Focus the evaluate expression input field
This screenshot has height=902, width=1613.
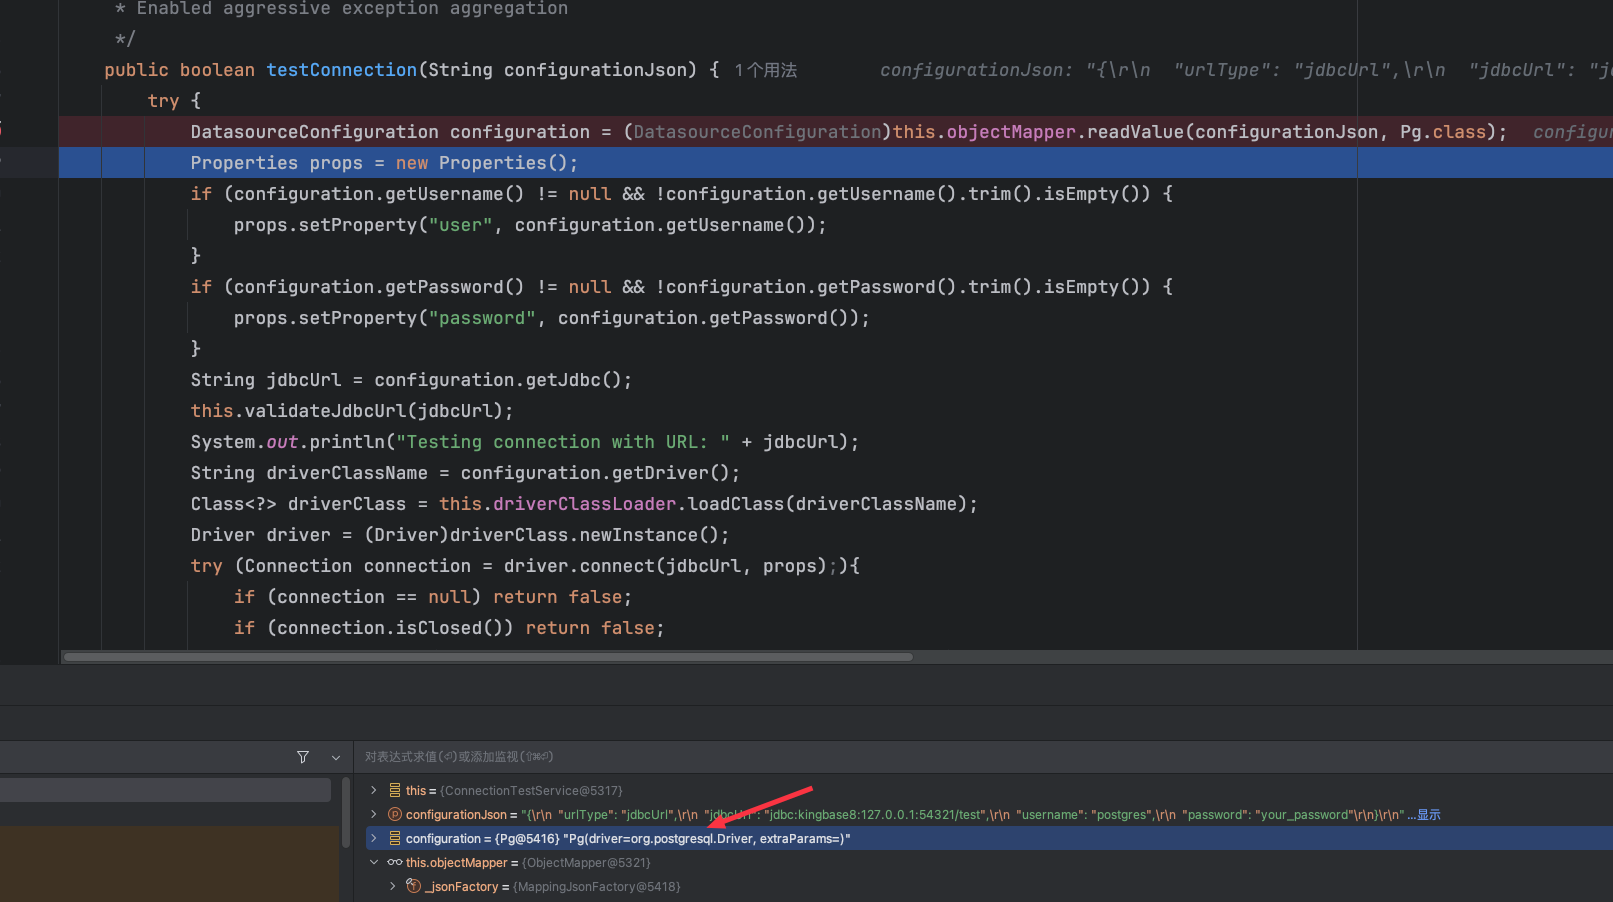(x=985, y=757)
